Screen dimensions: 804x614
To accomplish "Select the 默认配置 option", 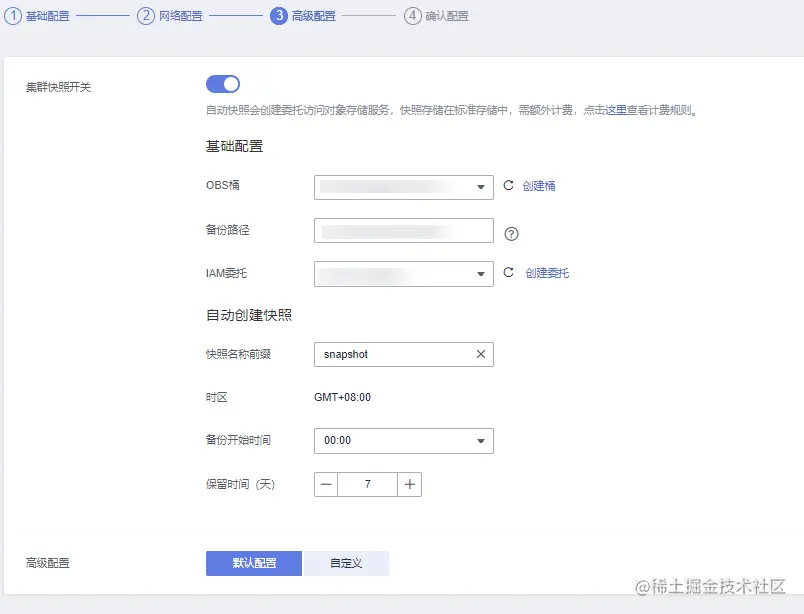I will pyautogui.click(x=253, y=563).
